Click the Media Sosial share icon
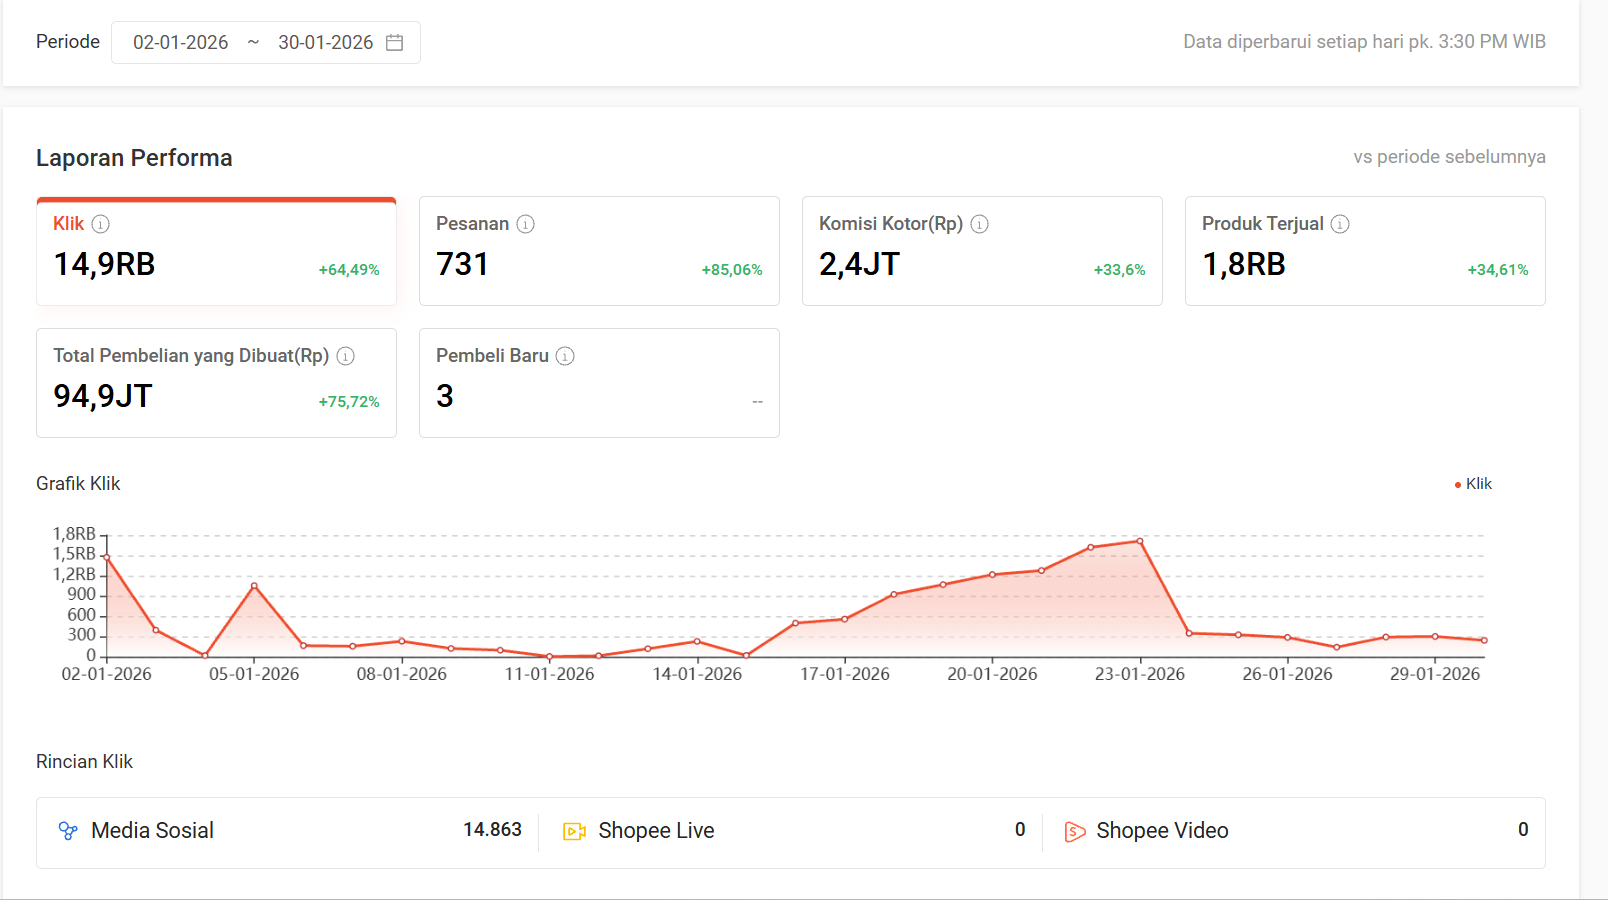1608x900 pixels. (68, 831)
